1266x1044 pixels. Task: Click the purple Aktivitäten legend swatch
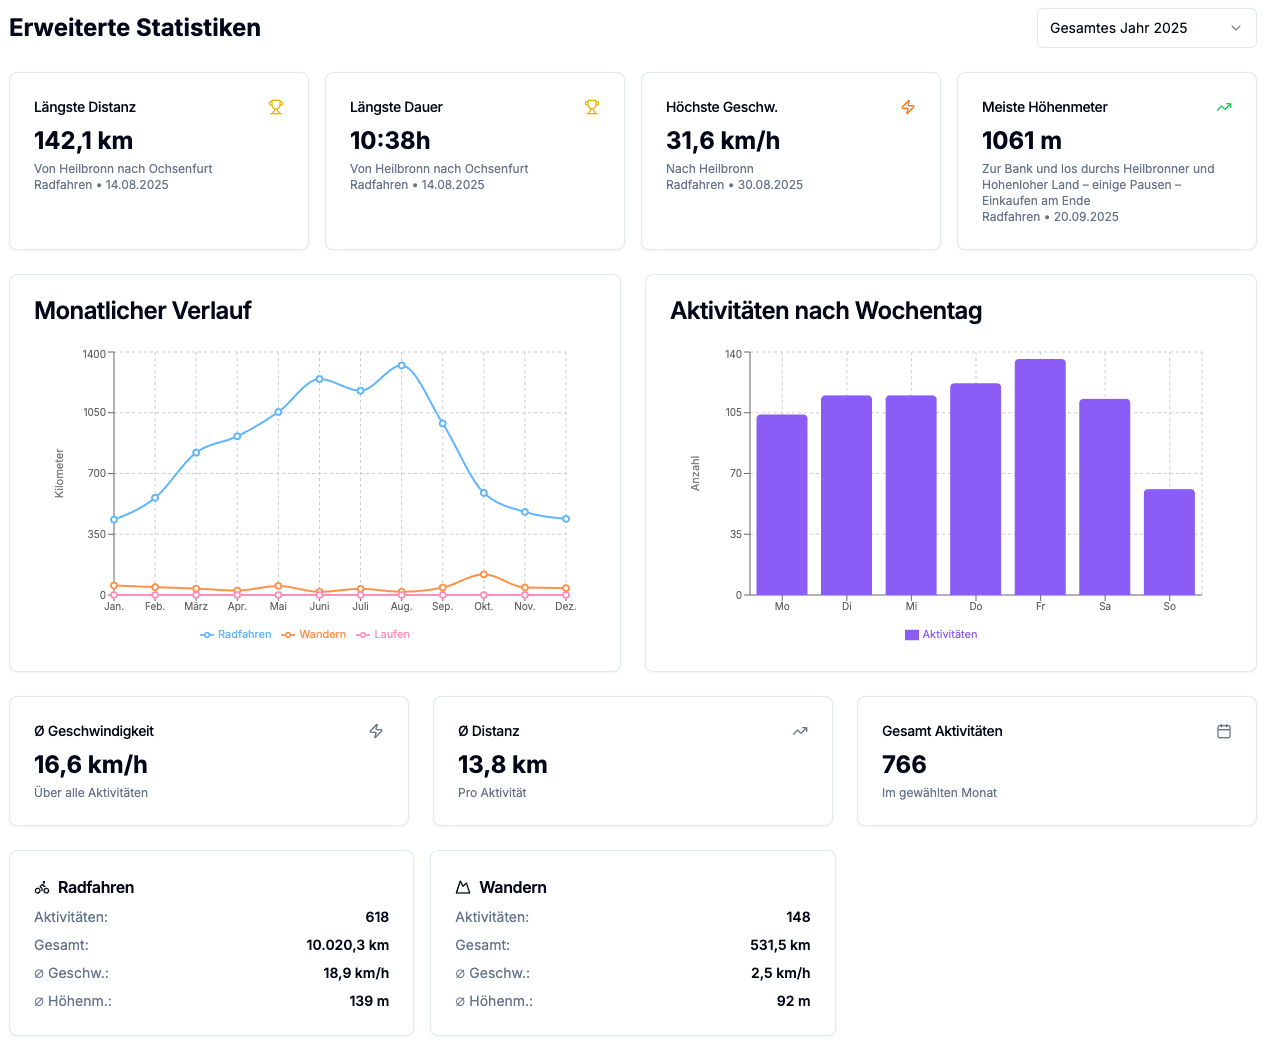click(911, 634)
